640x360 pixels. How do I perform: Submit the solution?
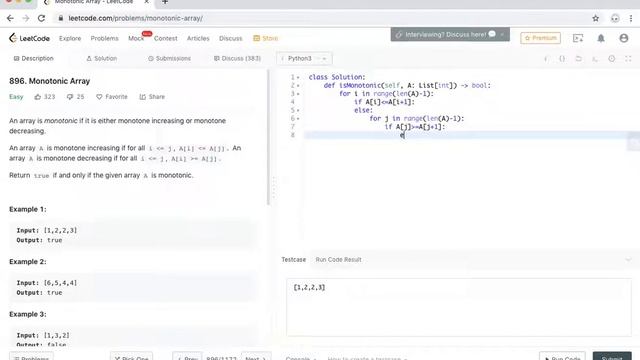tap(612, 357)
